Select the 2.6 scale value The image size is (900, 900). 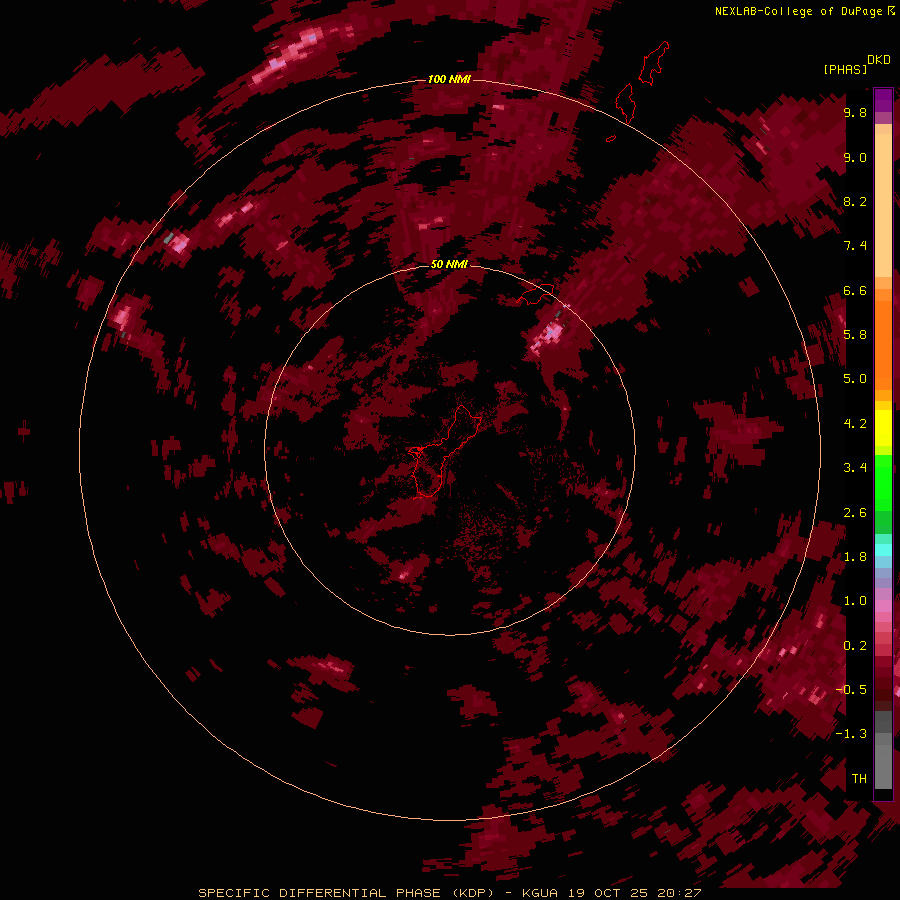(x=855, y=513)
